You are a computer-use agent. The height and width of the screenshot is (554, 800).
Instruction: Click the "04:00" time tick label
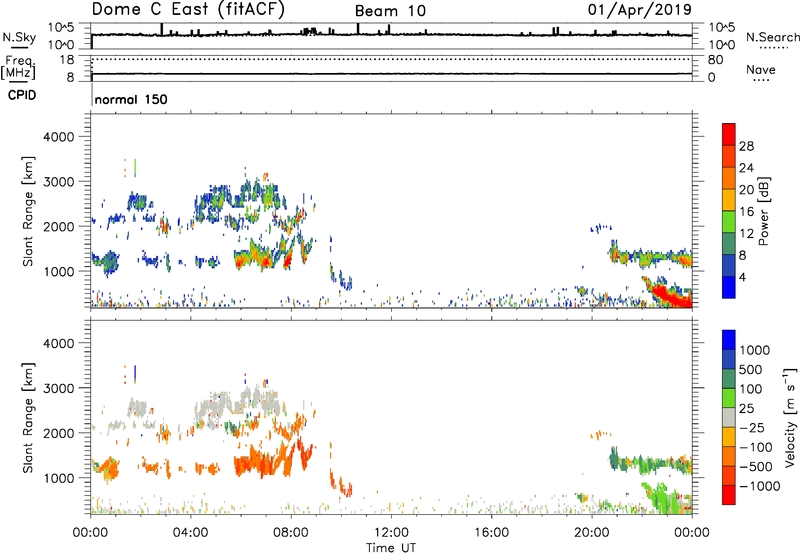click(190, 533)
